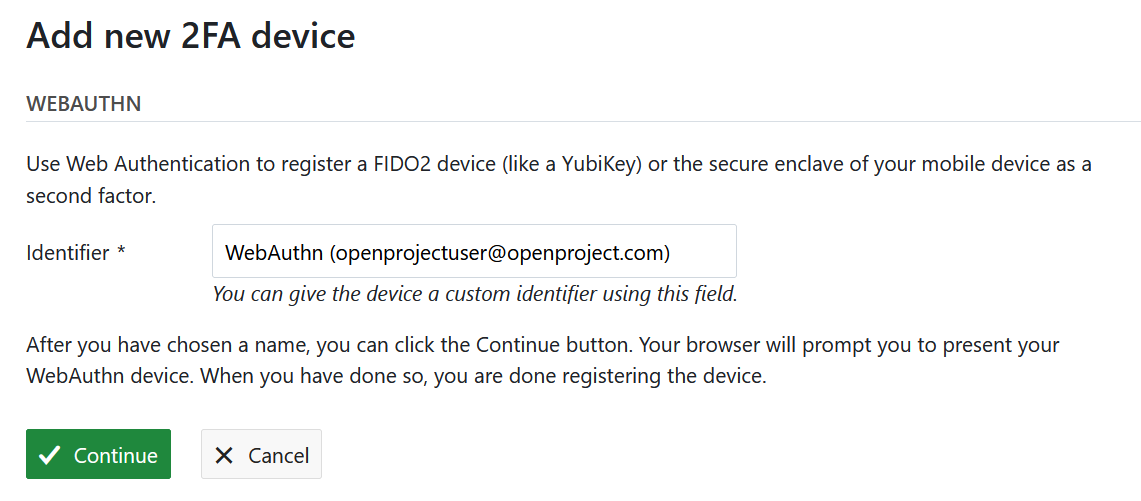Image resolution: width=1141 pixels, height=501 pixels.
Task: Click 'After you have chosen a name' text
Action: pos(150,346)
